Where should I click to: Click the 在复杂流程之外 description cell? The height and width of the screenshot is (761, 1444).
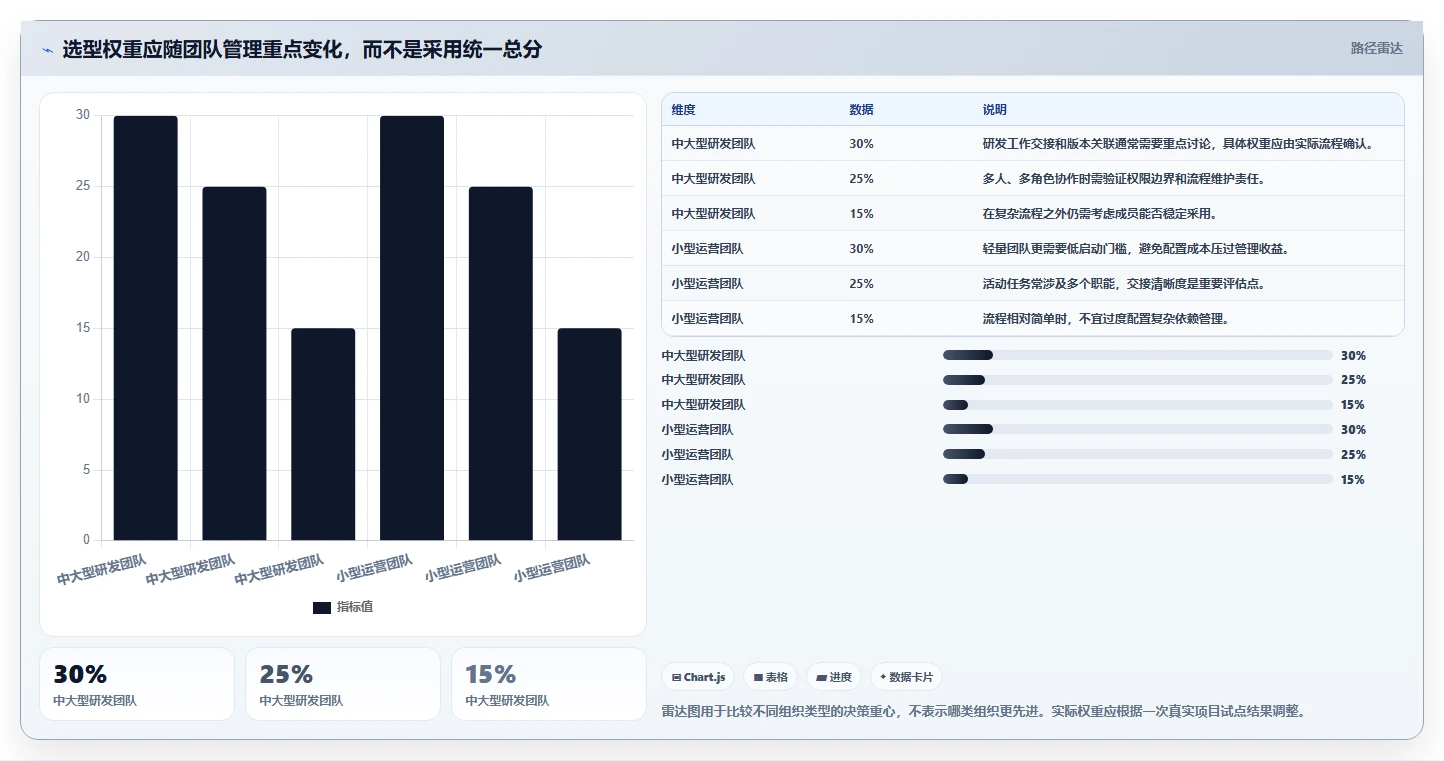(x=1100, y=214)
